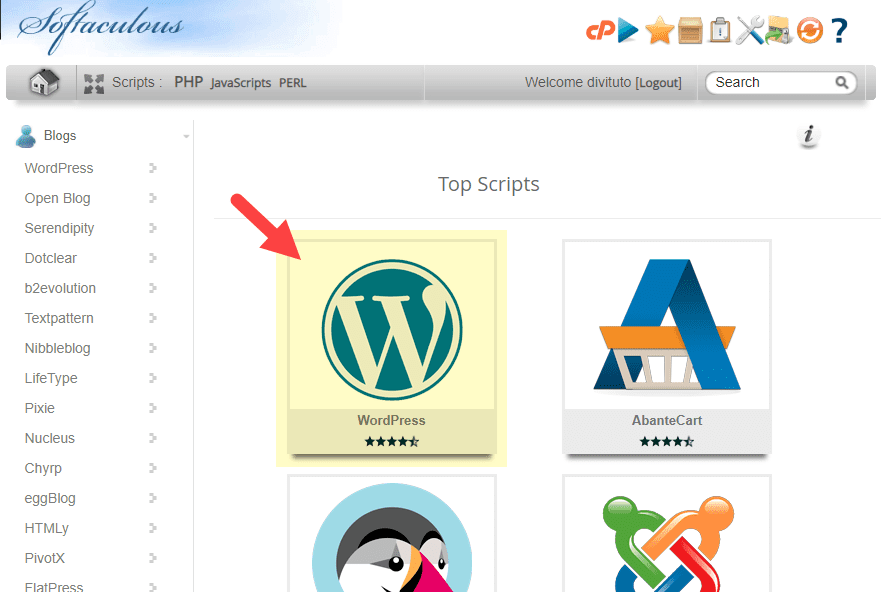This screenshot has height=592, width=881.
Task: Click the info 'i' icon
Action: point(809,135)
